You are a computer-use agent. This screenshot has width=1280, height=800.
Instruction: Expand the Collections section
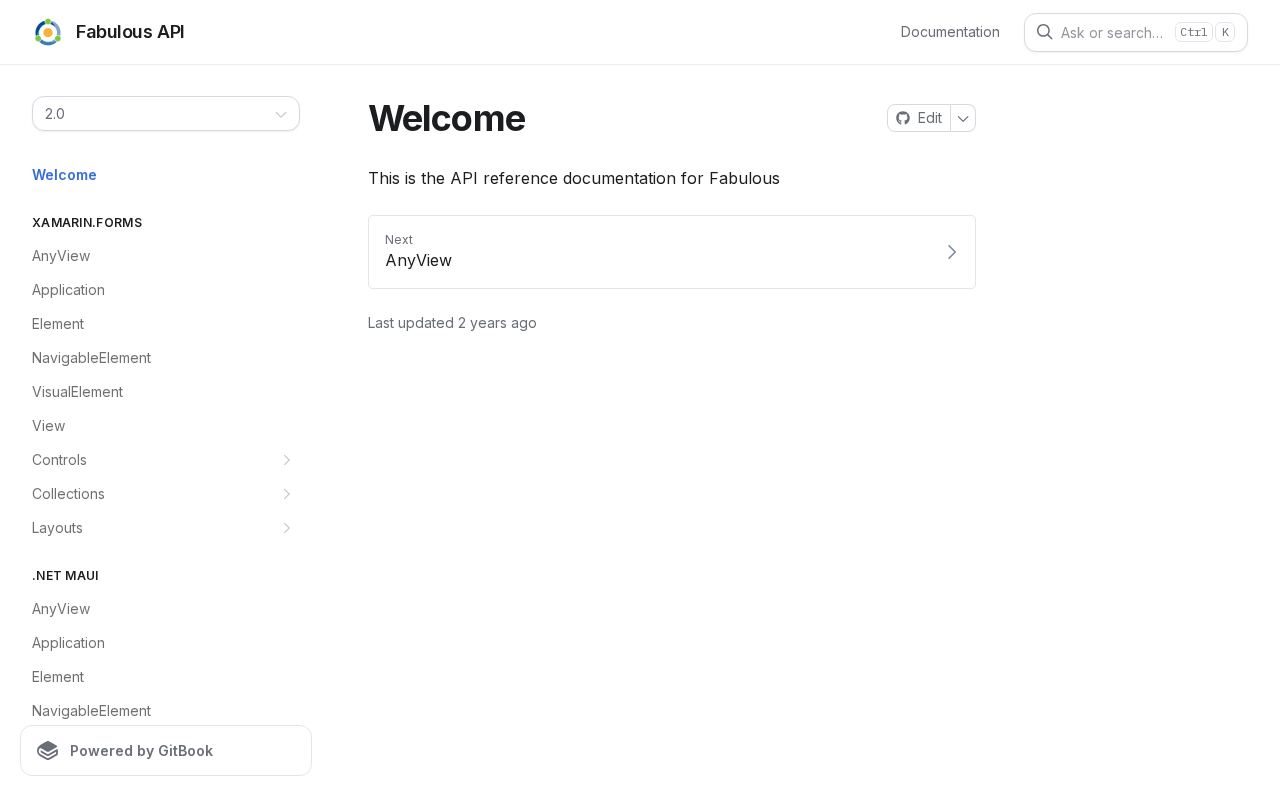[x=286, y=494]
